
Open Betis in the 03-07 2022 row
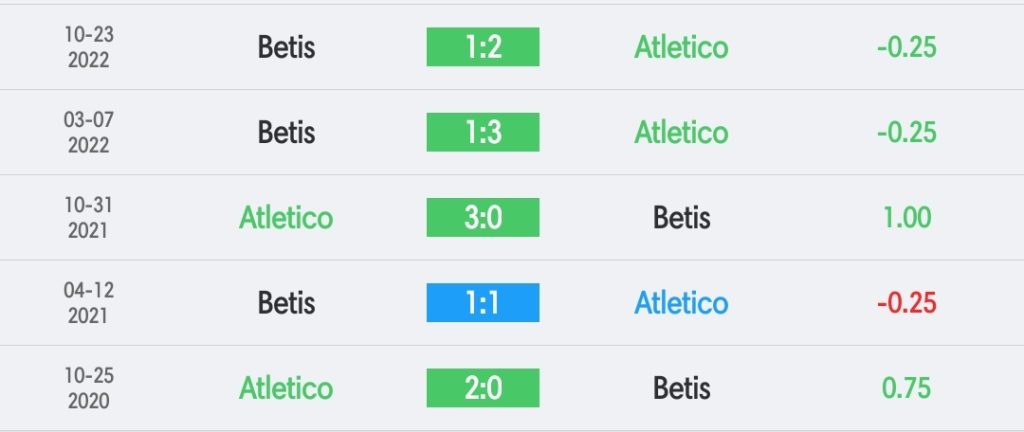[x=286, y=132]
